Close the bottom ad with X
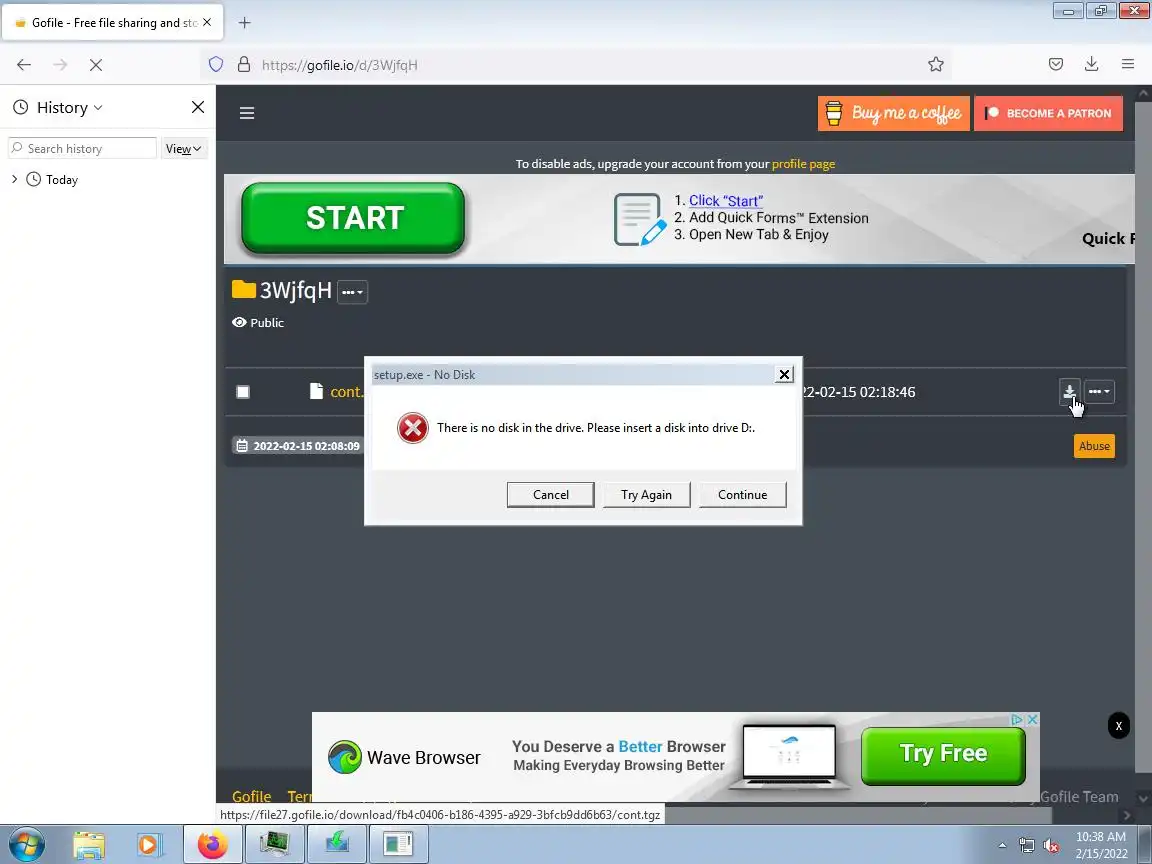Screen dimensions: 1152x864 tap(1118, 726)
